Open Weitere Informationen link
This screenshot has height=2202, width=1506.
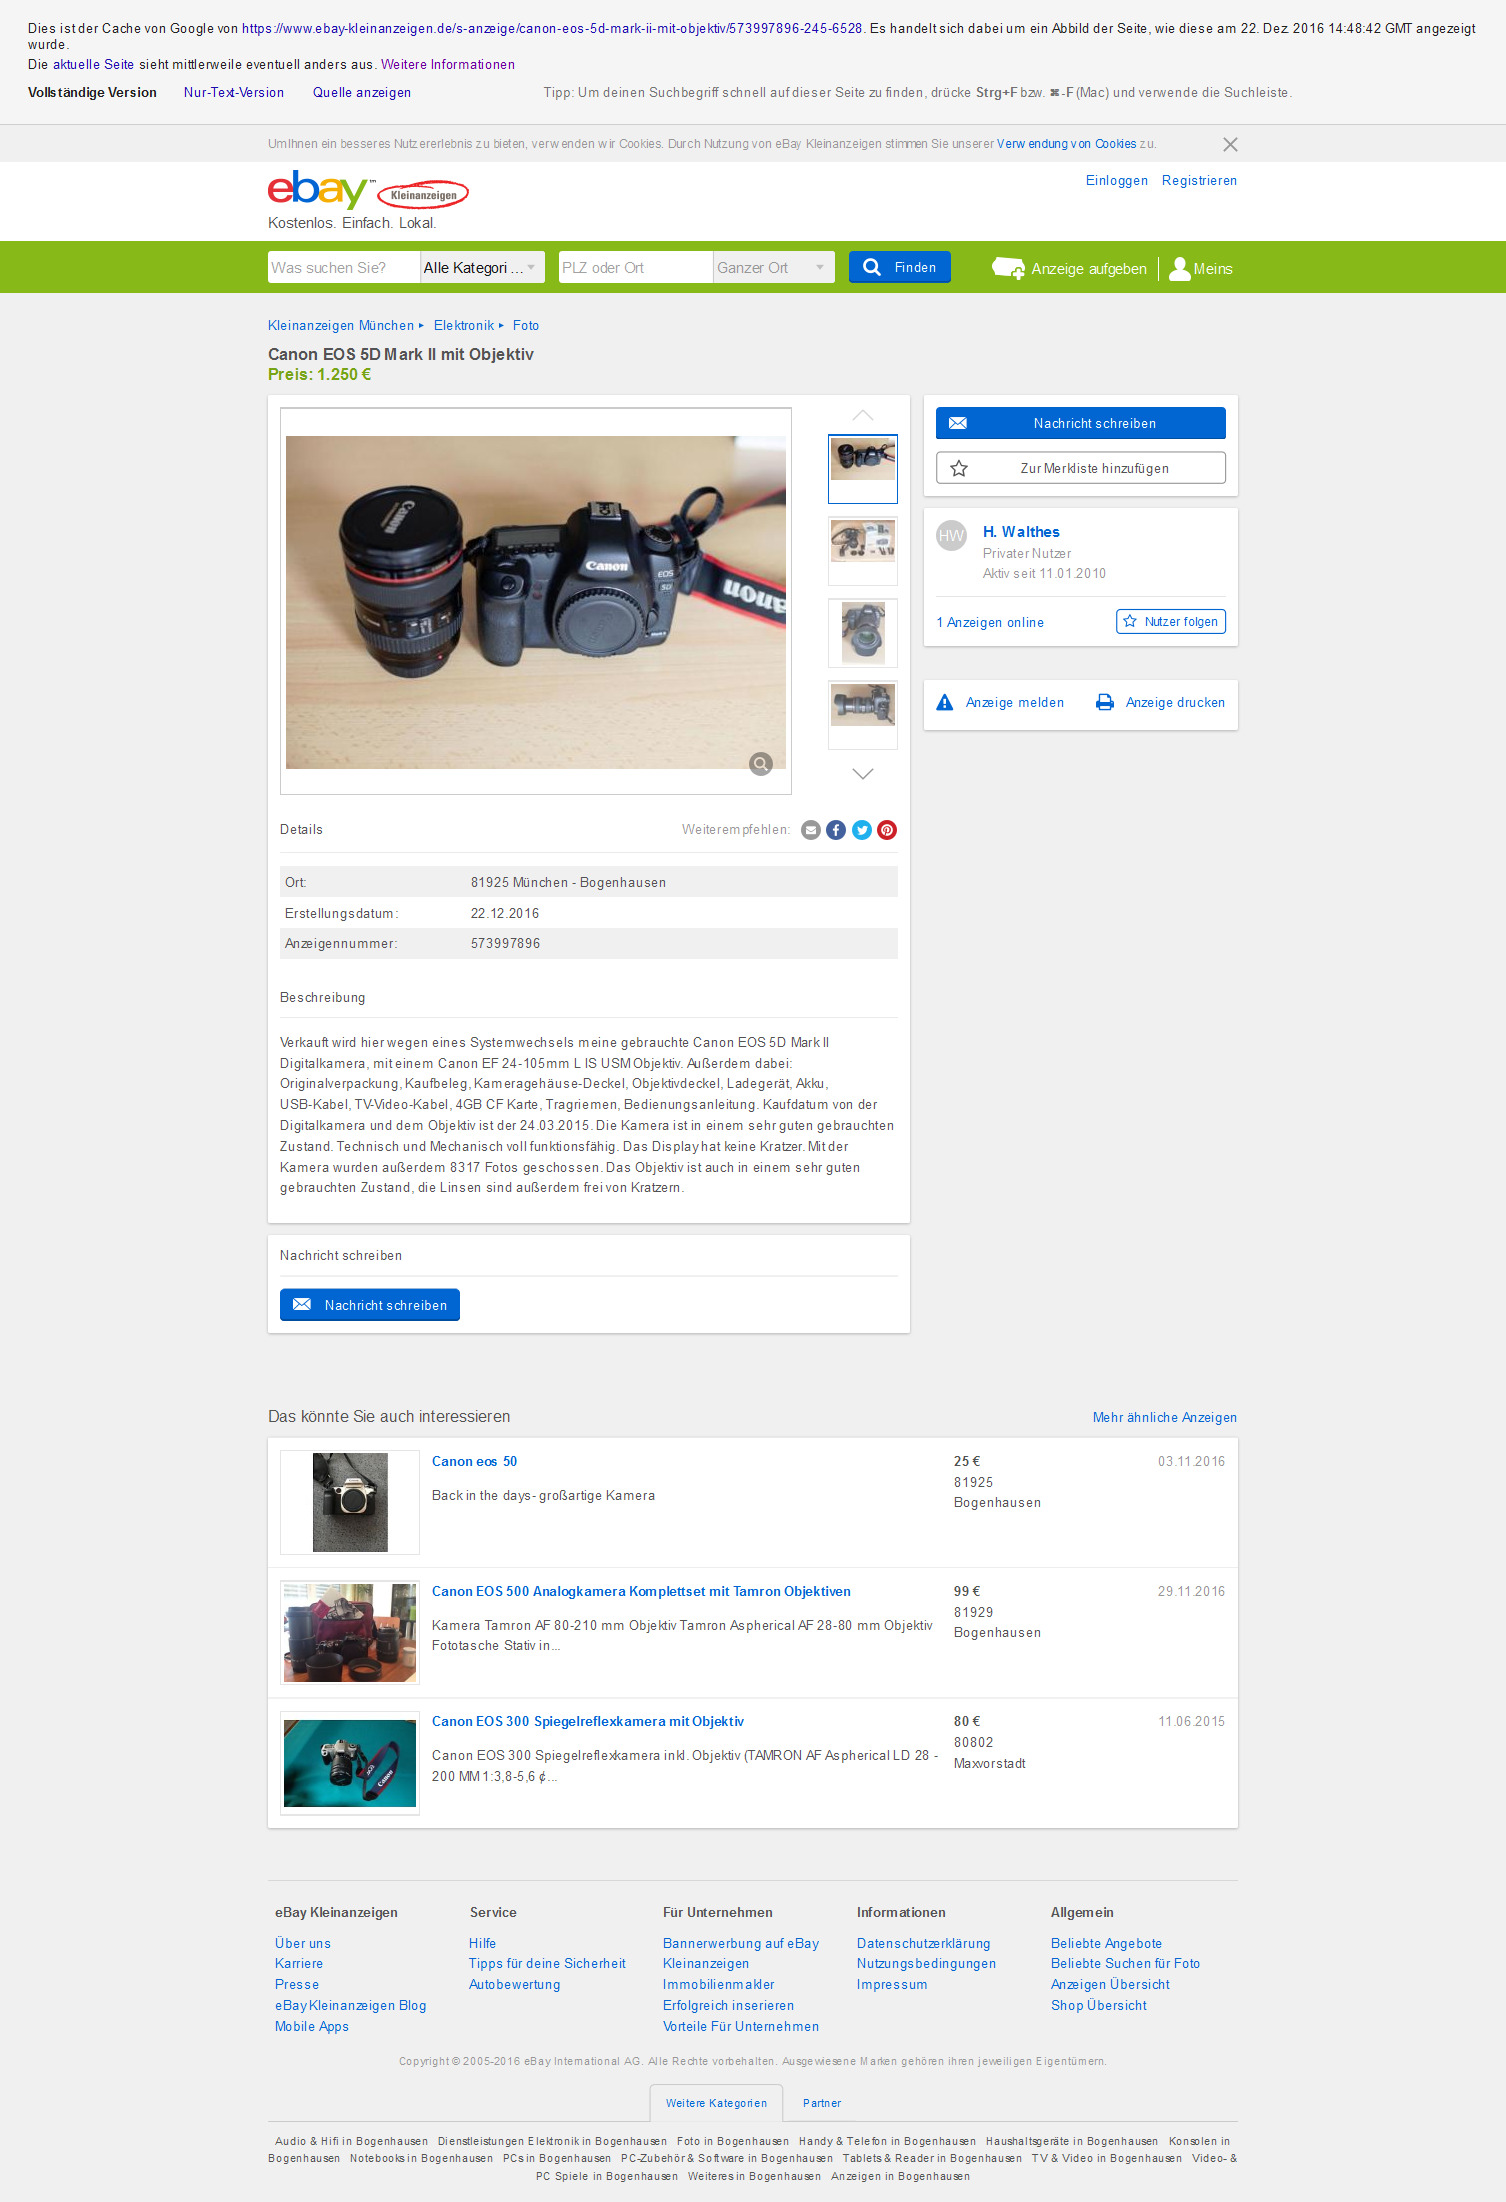(x=448, y=65)
